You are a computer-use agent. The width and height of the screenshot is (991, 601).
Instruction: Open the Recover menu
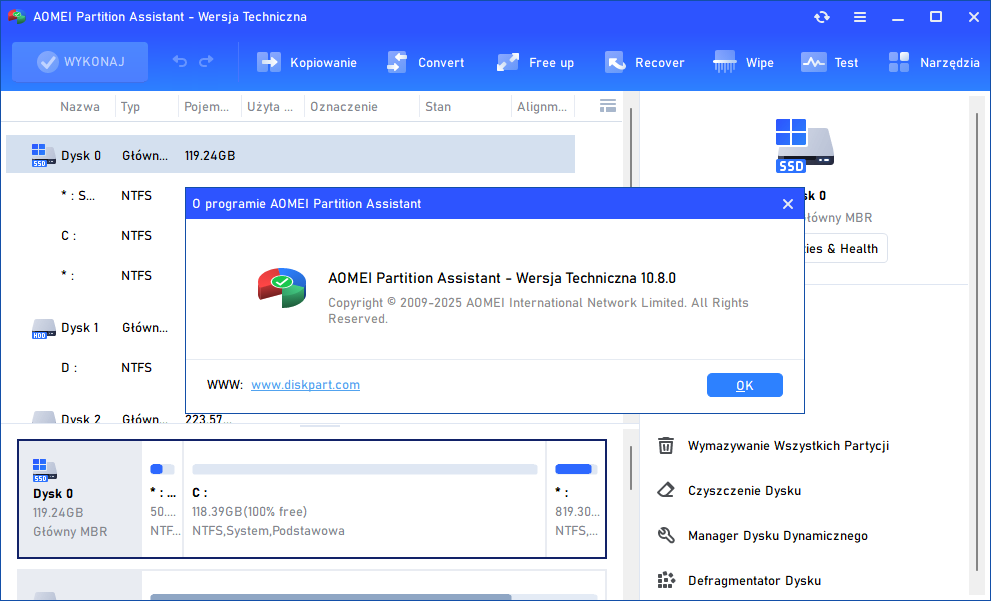pos(644,63)
